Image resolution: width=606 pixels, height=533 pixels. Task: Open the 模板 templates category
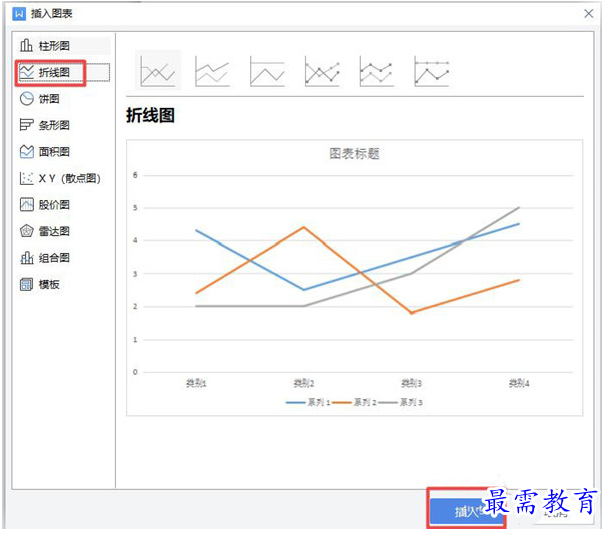pyautogui.click(x=63, y=284)
